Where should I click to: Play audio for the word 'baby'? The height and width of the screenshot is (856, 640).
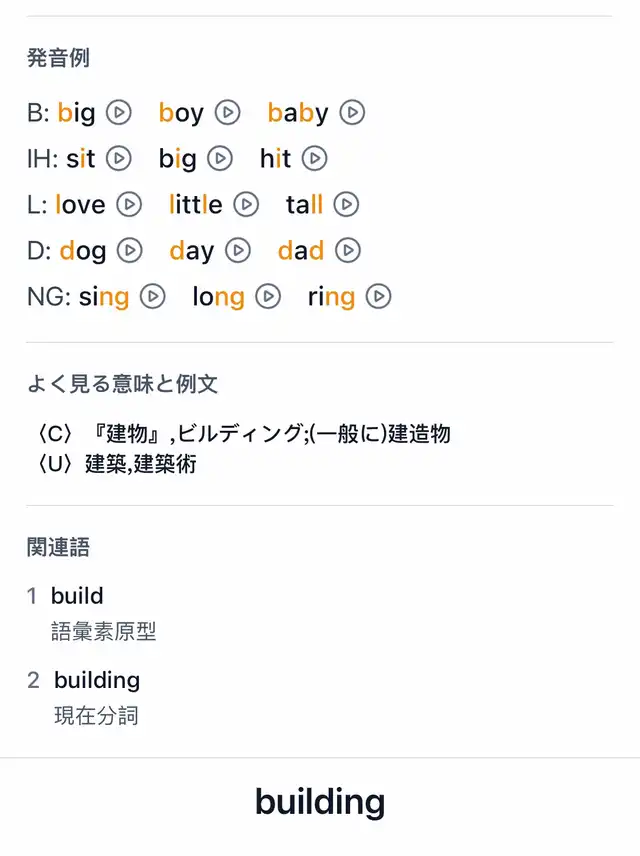(x=352, y=113)
